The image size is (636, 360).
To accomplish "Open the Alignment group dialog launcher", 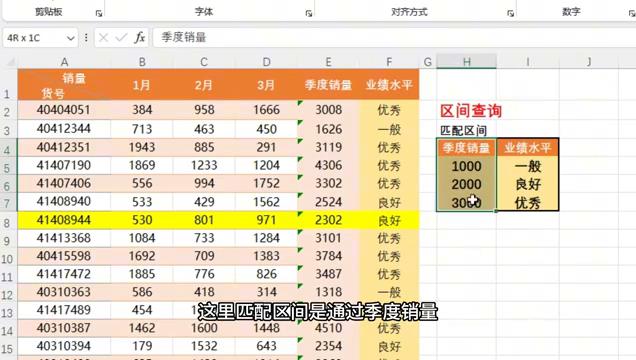I will pos(510,13).
